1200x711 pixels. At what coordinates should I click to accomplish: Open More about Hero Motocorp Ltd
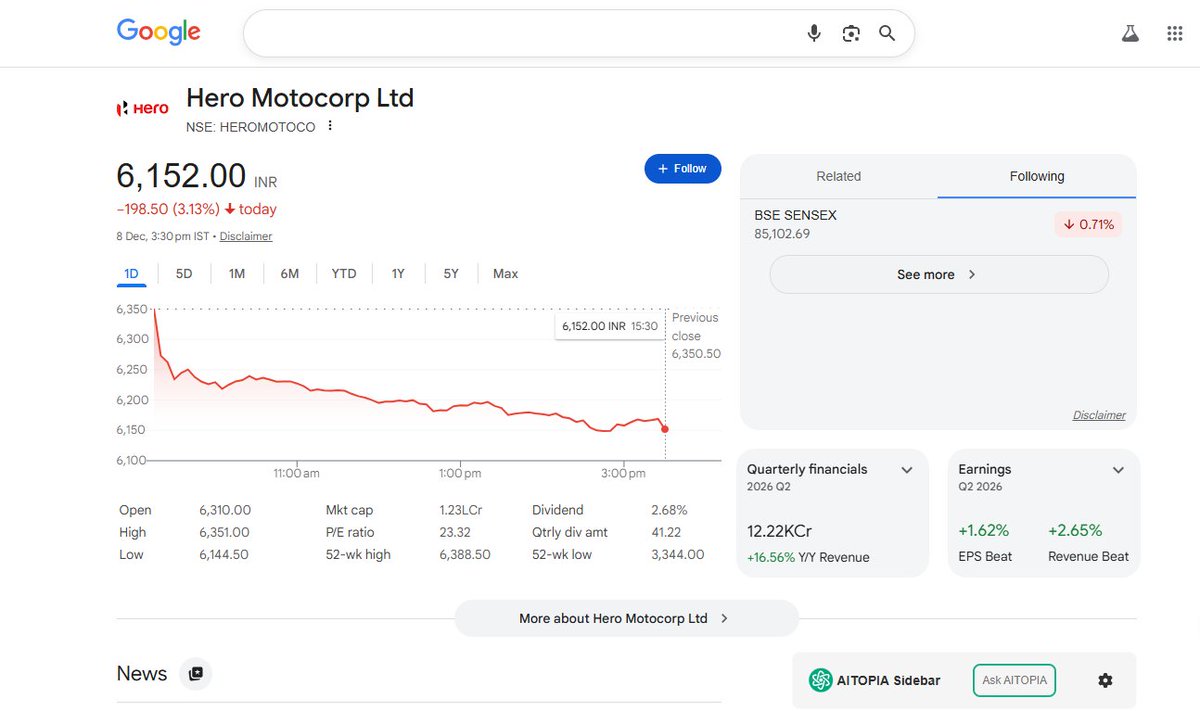point(626,618)
